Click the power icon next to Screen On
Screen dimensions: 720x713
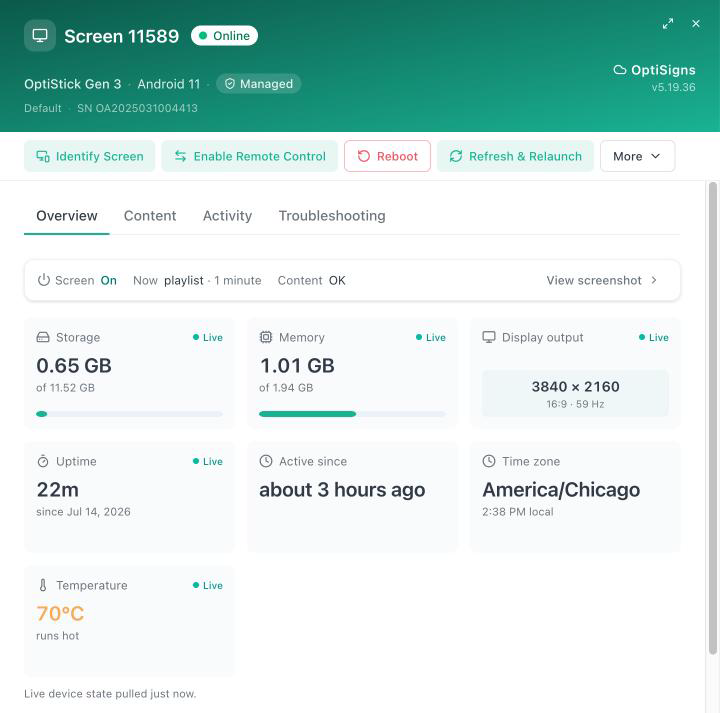click(x=44, y=280)
